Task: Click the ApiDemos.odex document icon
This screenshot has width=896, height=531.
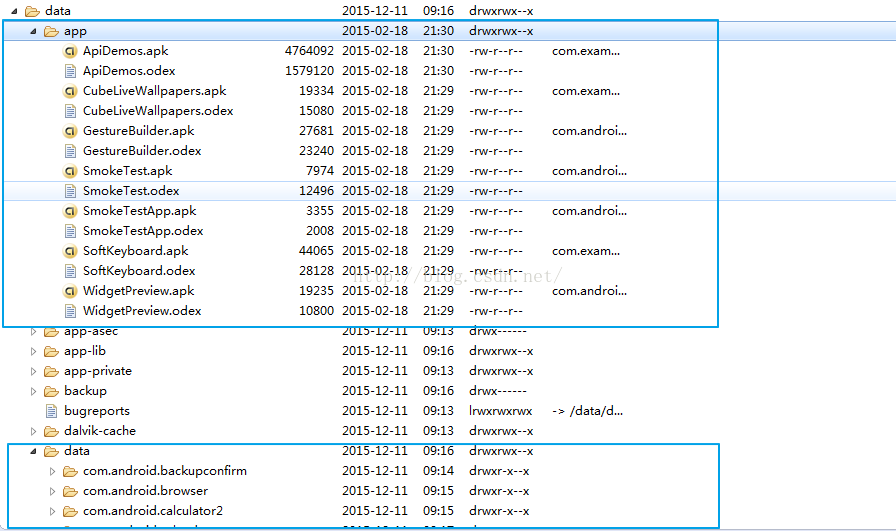Action: click(x=70, y=71)
